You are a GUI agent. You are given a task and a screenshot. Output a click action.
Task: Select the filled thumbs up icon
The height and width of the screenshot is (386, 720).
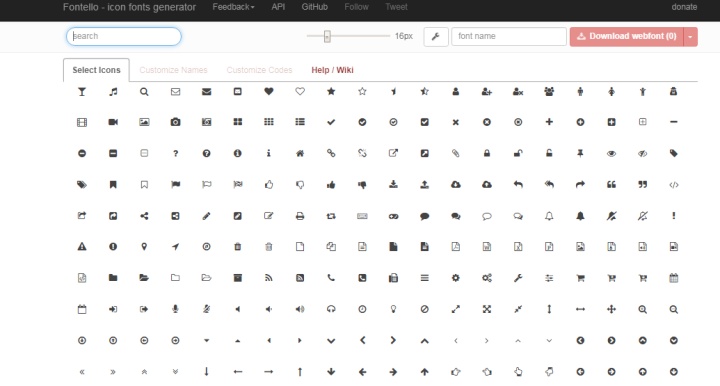[x=331, y=185]
